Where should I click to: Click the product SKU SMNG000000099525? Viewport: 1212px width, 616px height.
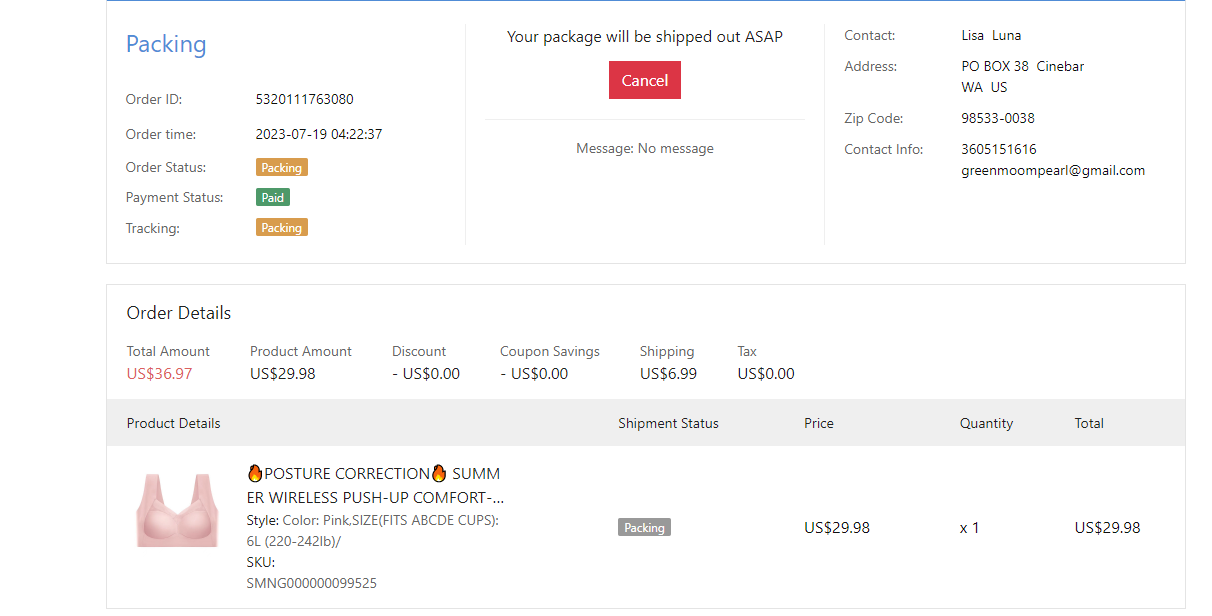(311, 583)
